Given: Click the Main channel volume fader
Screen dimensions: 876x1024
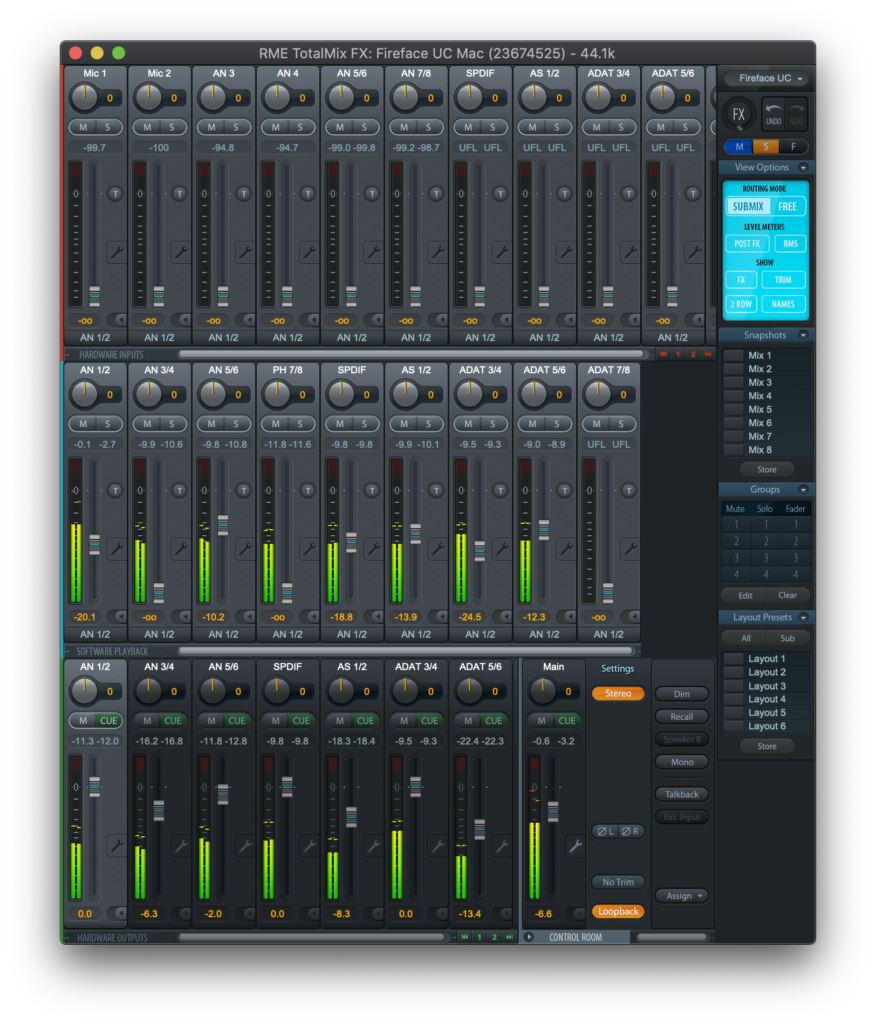Looking at the screenshot, I should tap(552, 809).
